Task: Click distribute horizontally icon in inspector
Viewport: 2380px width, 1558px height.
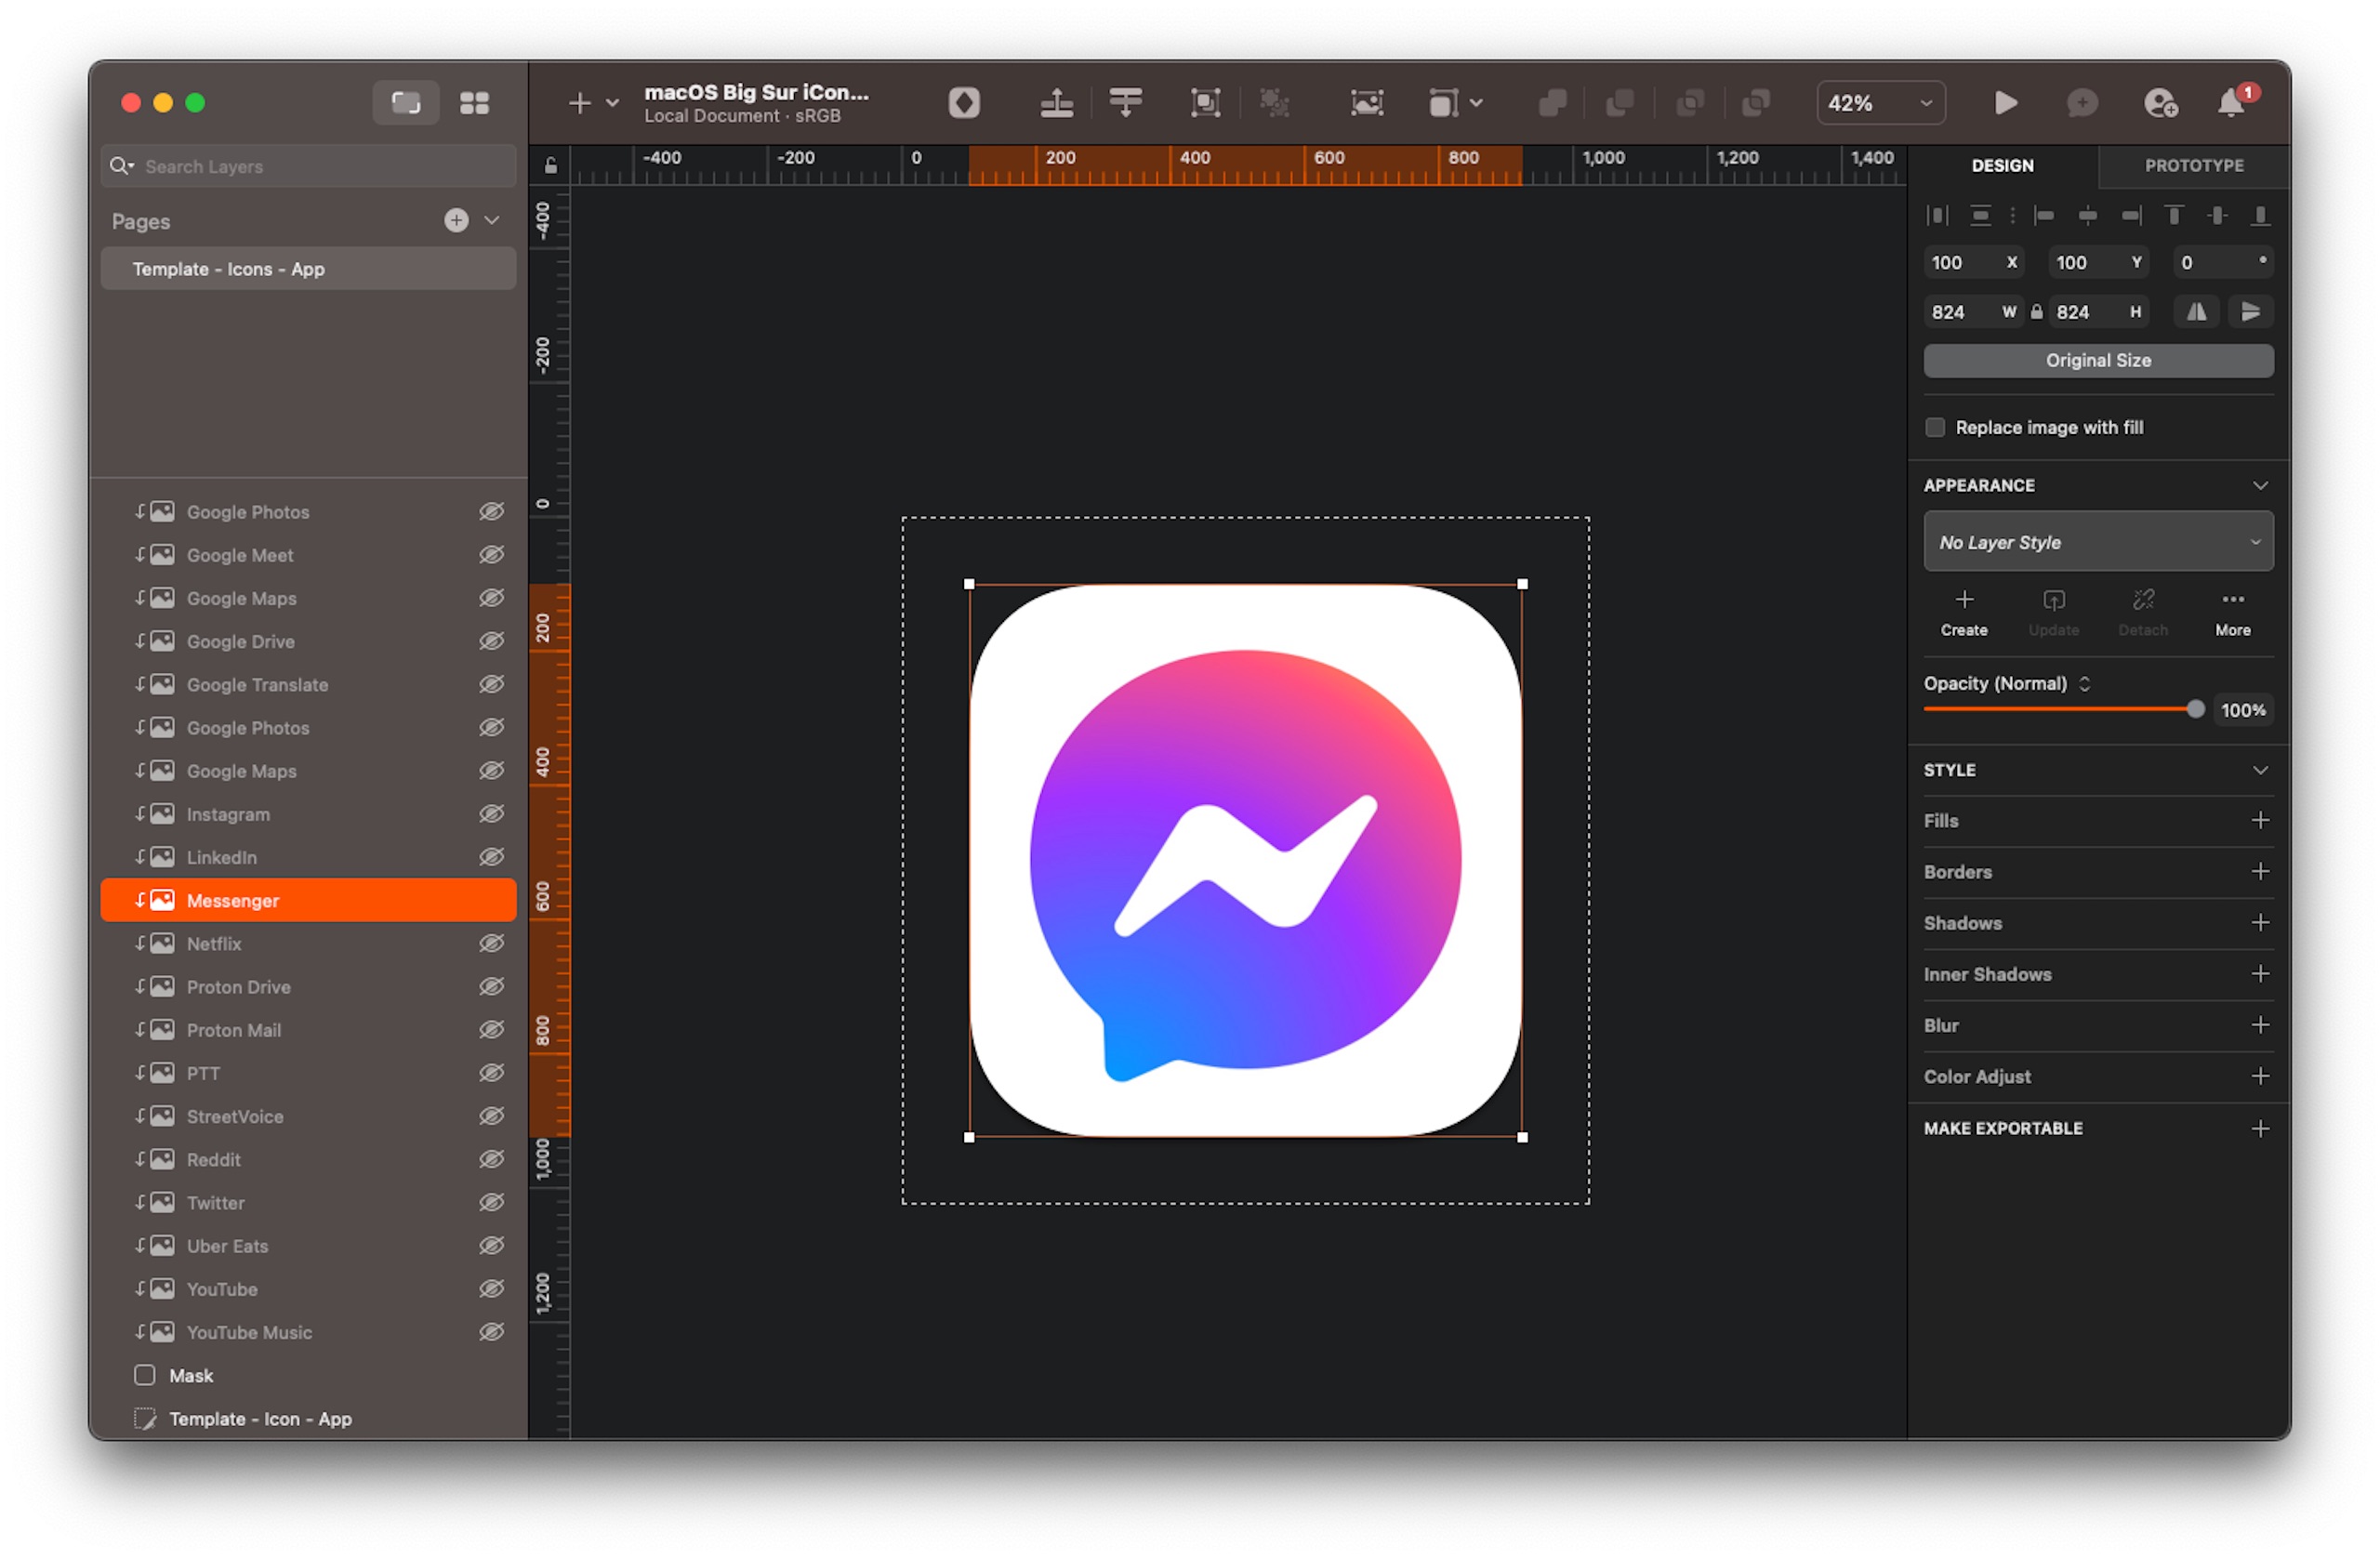Action: coord(1937,216)
